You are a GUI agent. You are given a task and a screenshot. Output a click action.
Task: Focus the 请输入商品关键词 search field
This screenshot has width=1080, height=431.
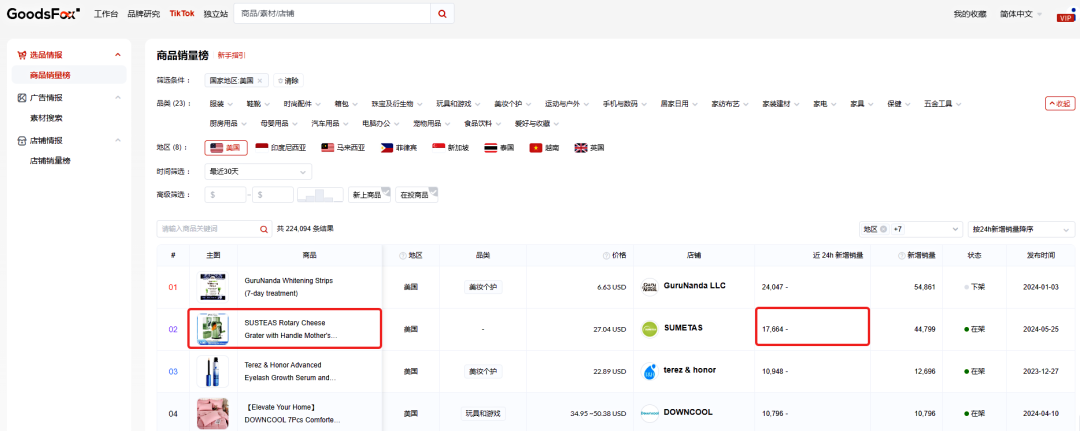[x=207, y=229]
